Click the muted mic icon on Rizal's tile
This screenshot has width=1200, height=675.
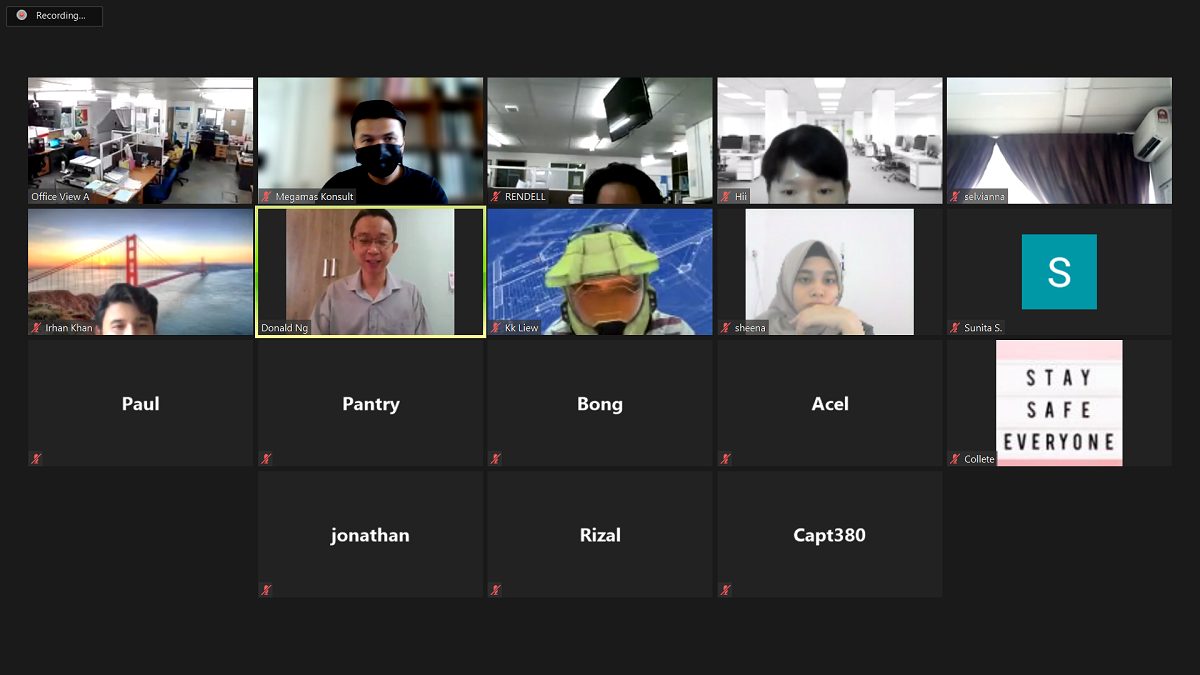pos(496,590)
